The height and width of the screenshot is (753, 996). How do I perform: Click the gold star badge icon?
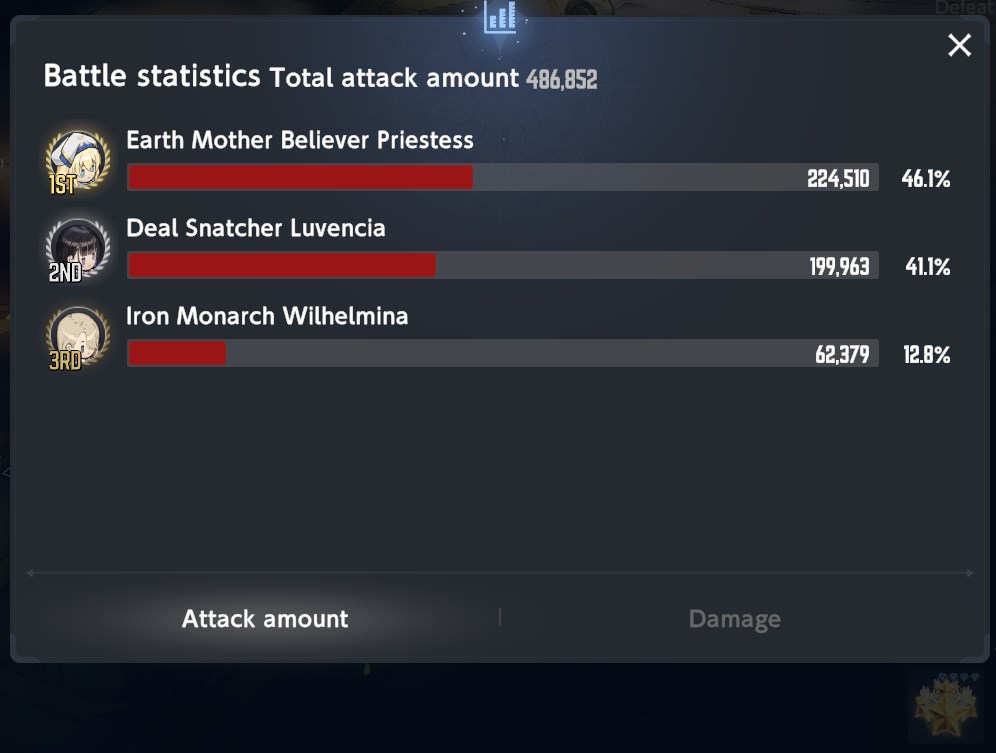point(946,707)
